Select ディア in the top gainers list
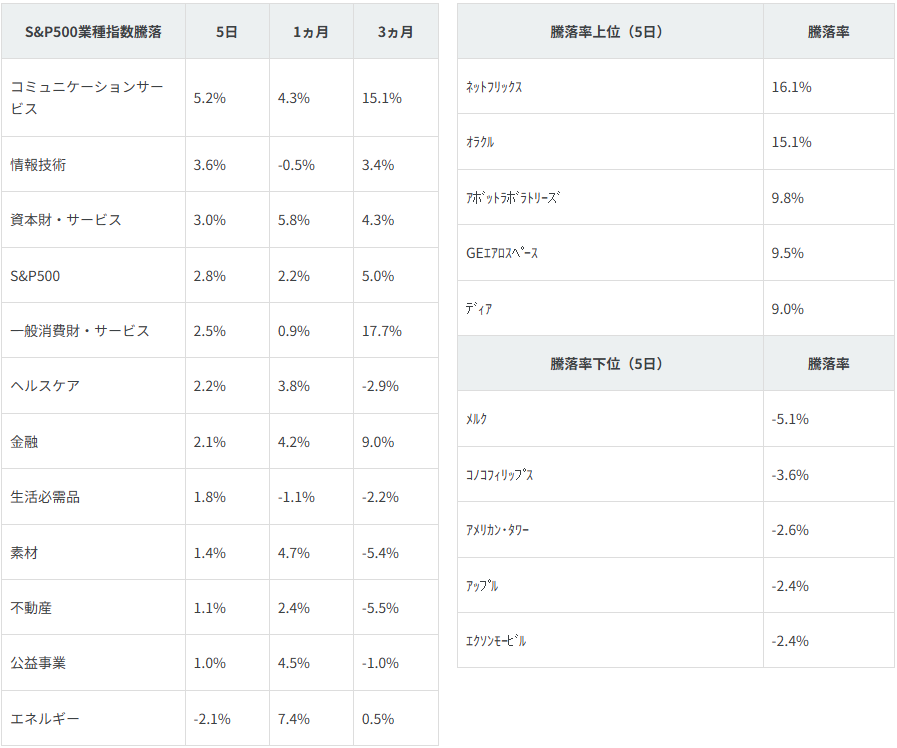This screenshot has height=748, width=897. 479,309
